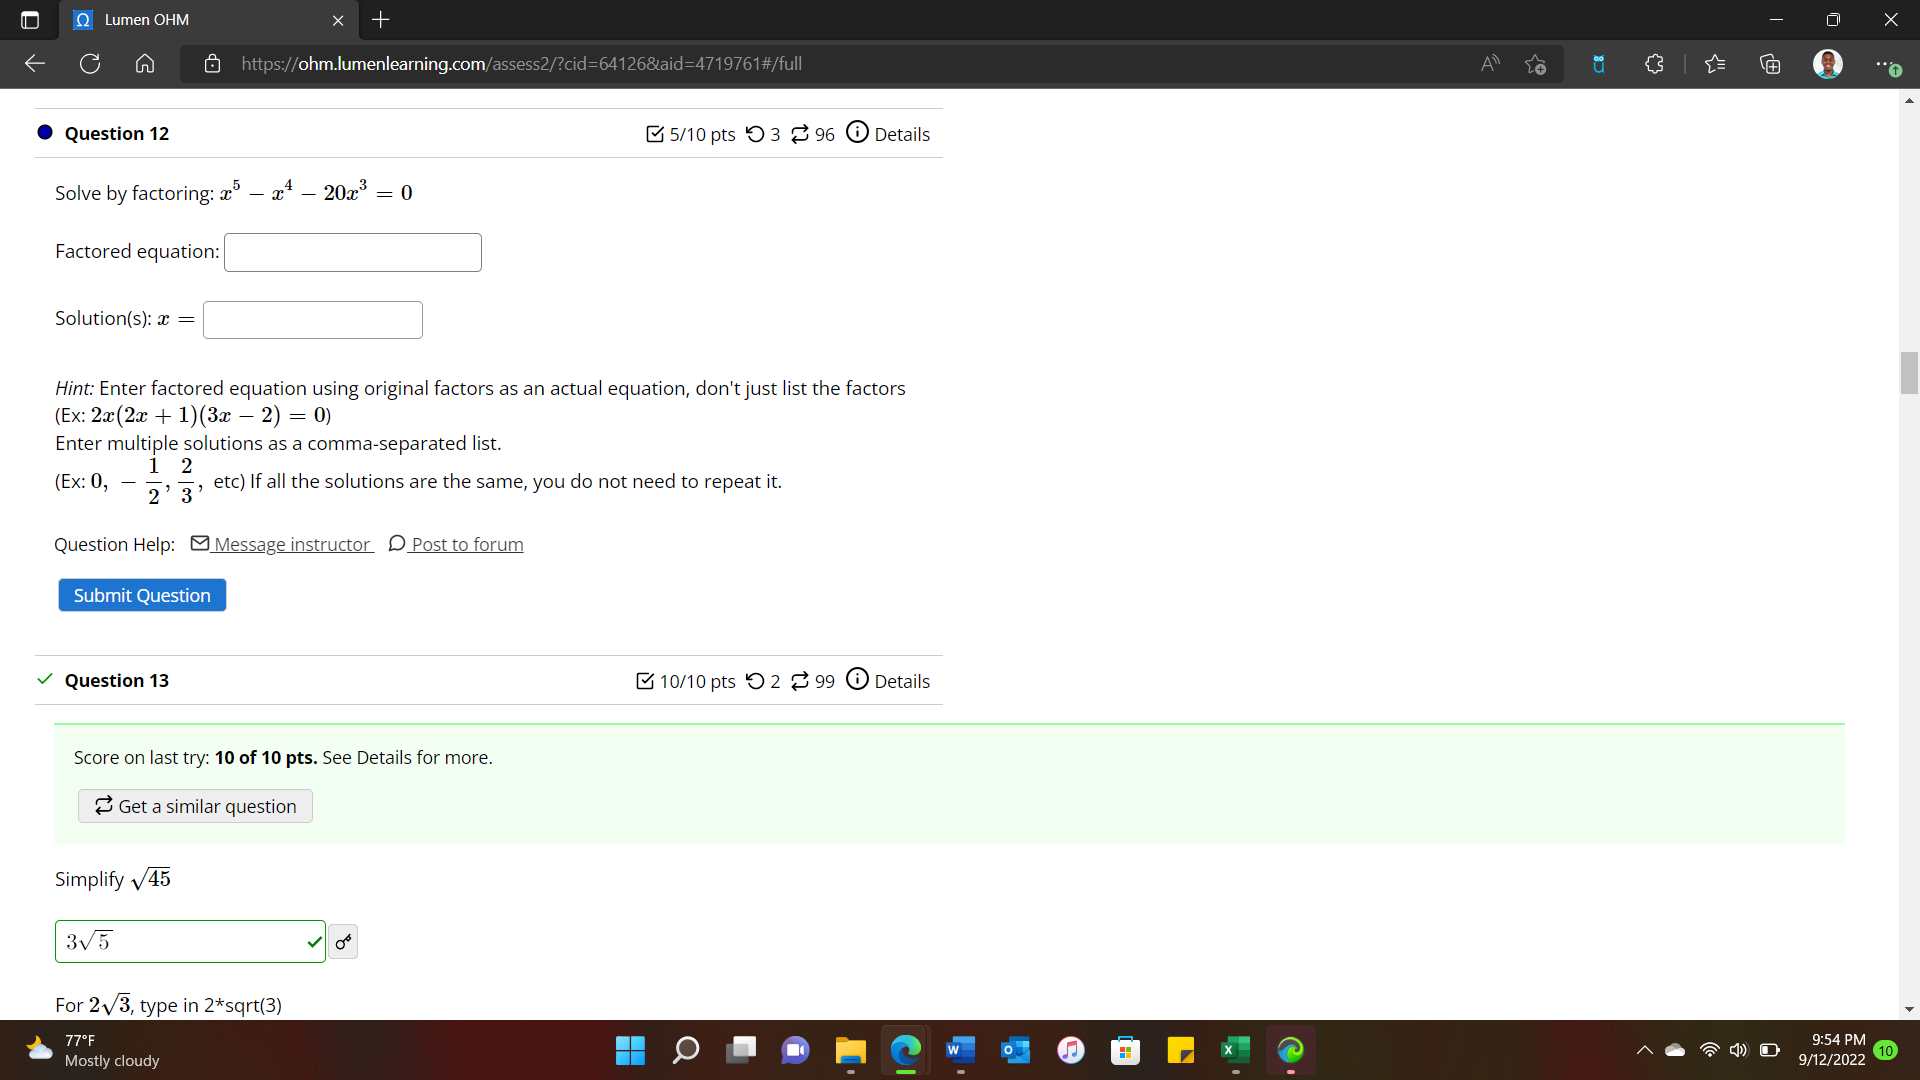Click the Question 12 Details info icon

click(857, 132)
